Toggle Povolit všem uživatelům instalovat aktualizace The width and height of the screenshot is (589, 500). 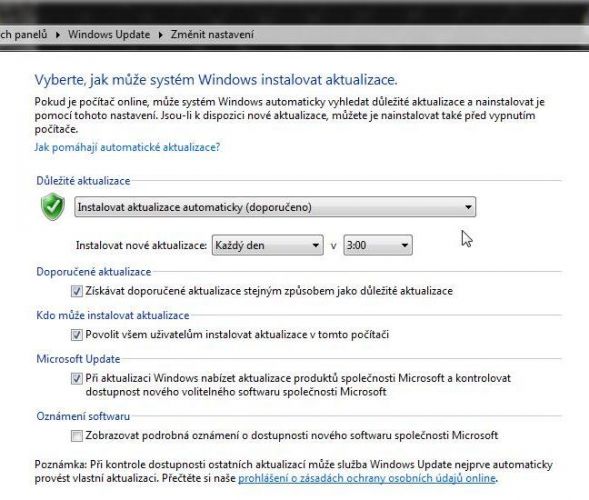(77, 335)
